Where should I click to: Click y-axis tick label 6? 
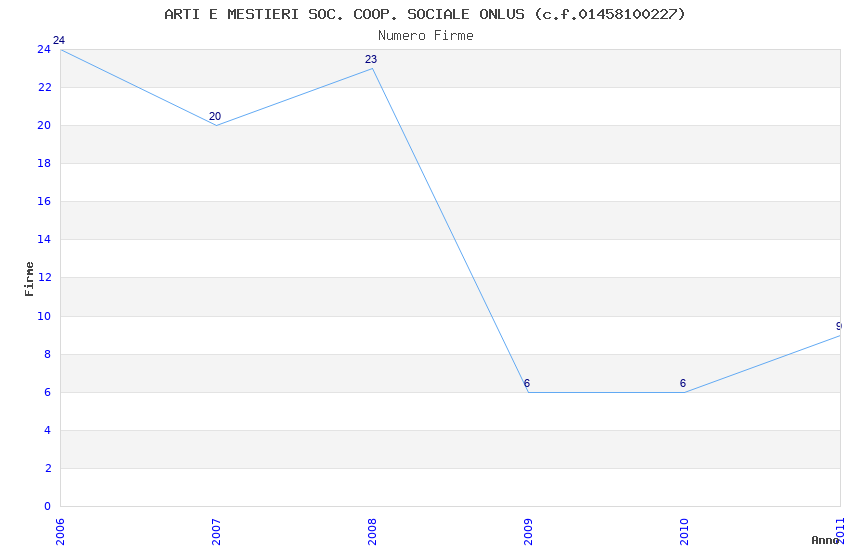tap(48, 392)
